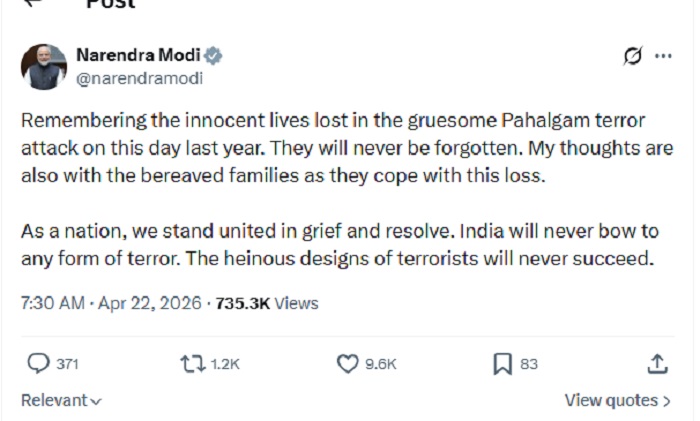
Task: Bookmark this post using the bookmark icon
Action: (503, 364)
